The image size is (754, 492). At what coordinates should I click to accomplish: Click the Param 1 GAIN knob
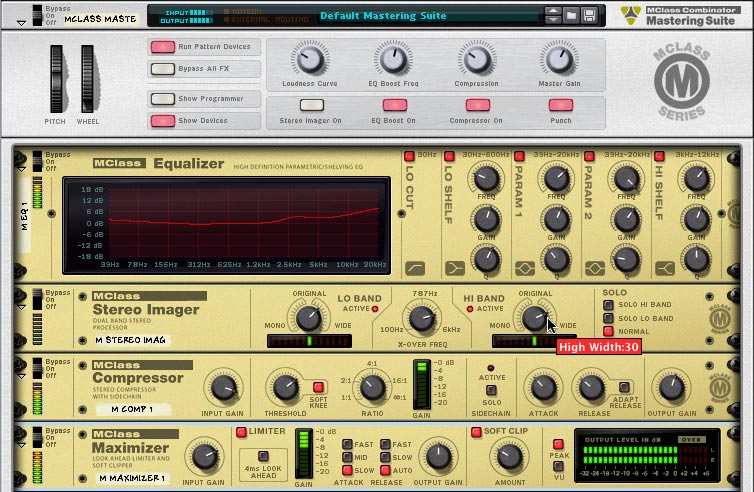pyautogui.click(x=556, y=220)
